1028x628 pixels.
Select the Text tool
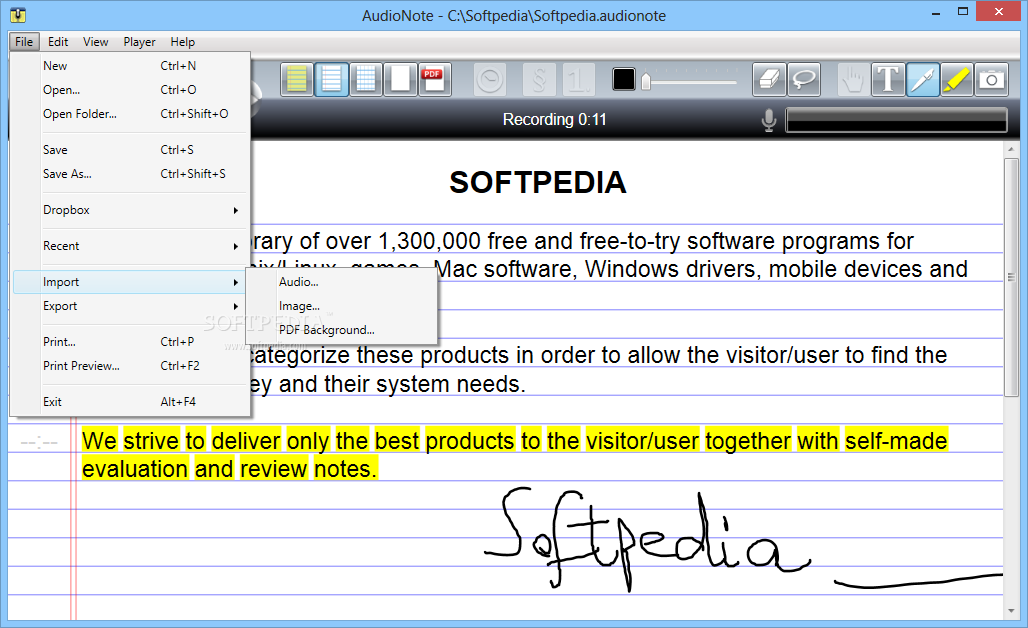[888, 80]
